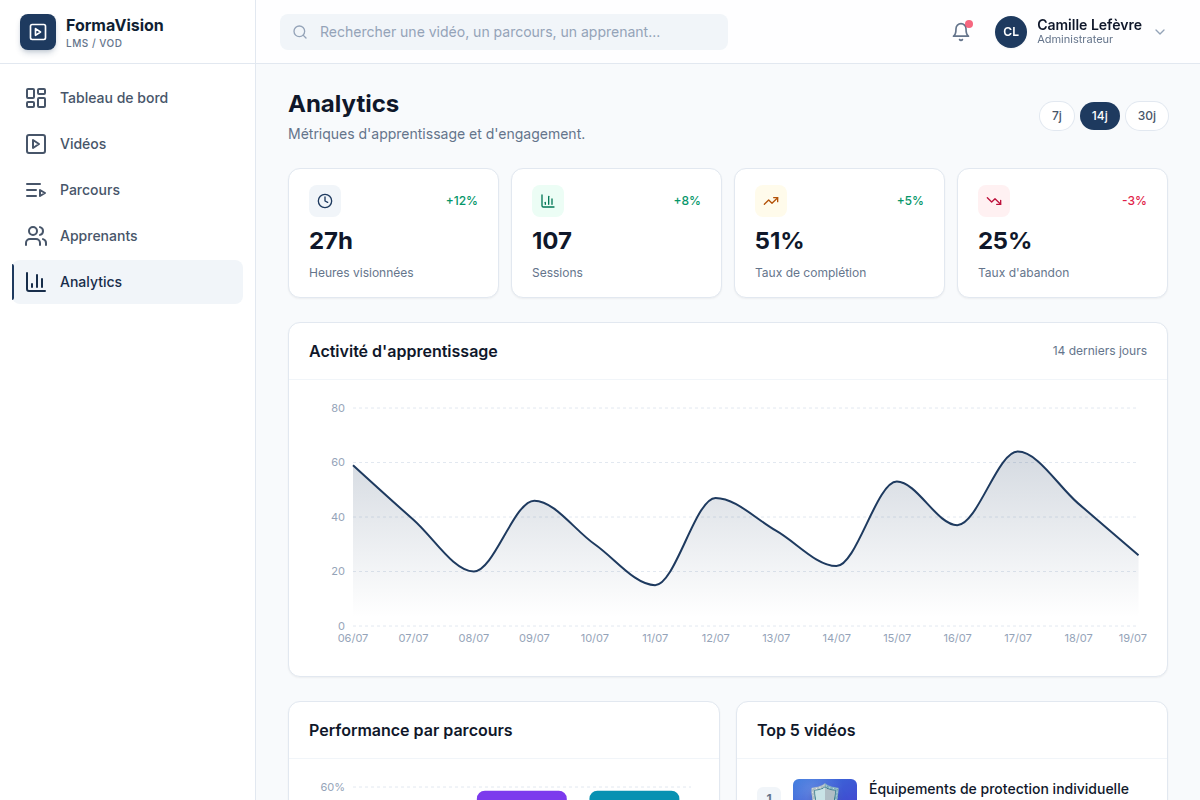Click the Analytics bar chart sidebar icon
Image resolution: width=1200 pixels, height=800 pixels.
tap(36, 282)
